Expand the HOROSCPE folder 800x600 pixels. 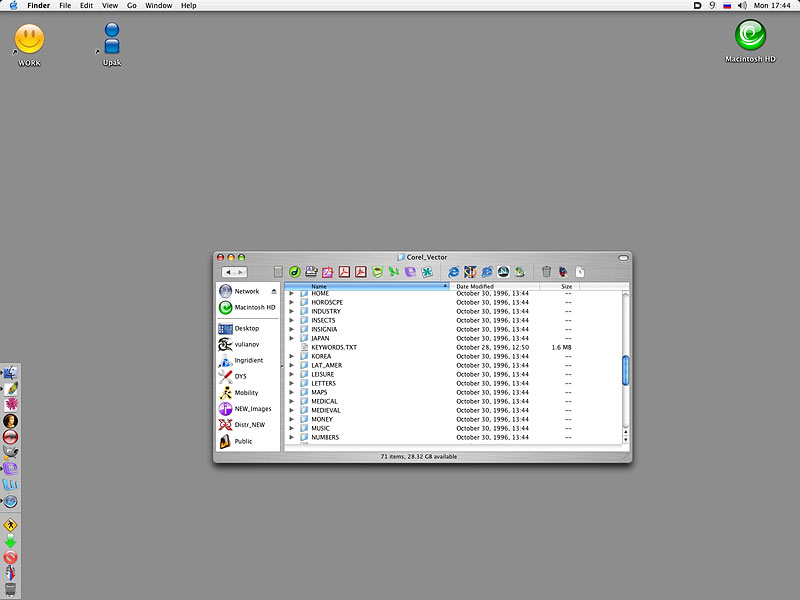click(x=292, y=303)
